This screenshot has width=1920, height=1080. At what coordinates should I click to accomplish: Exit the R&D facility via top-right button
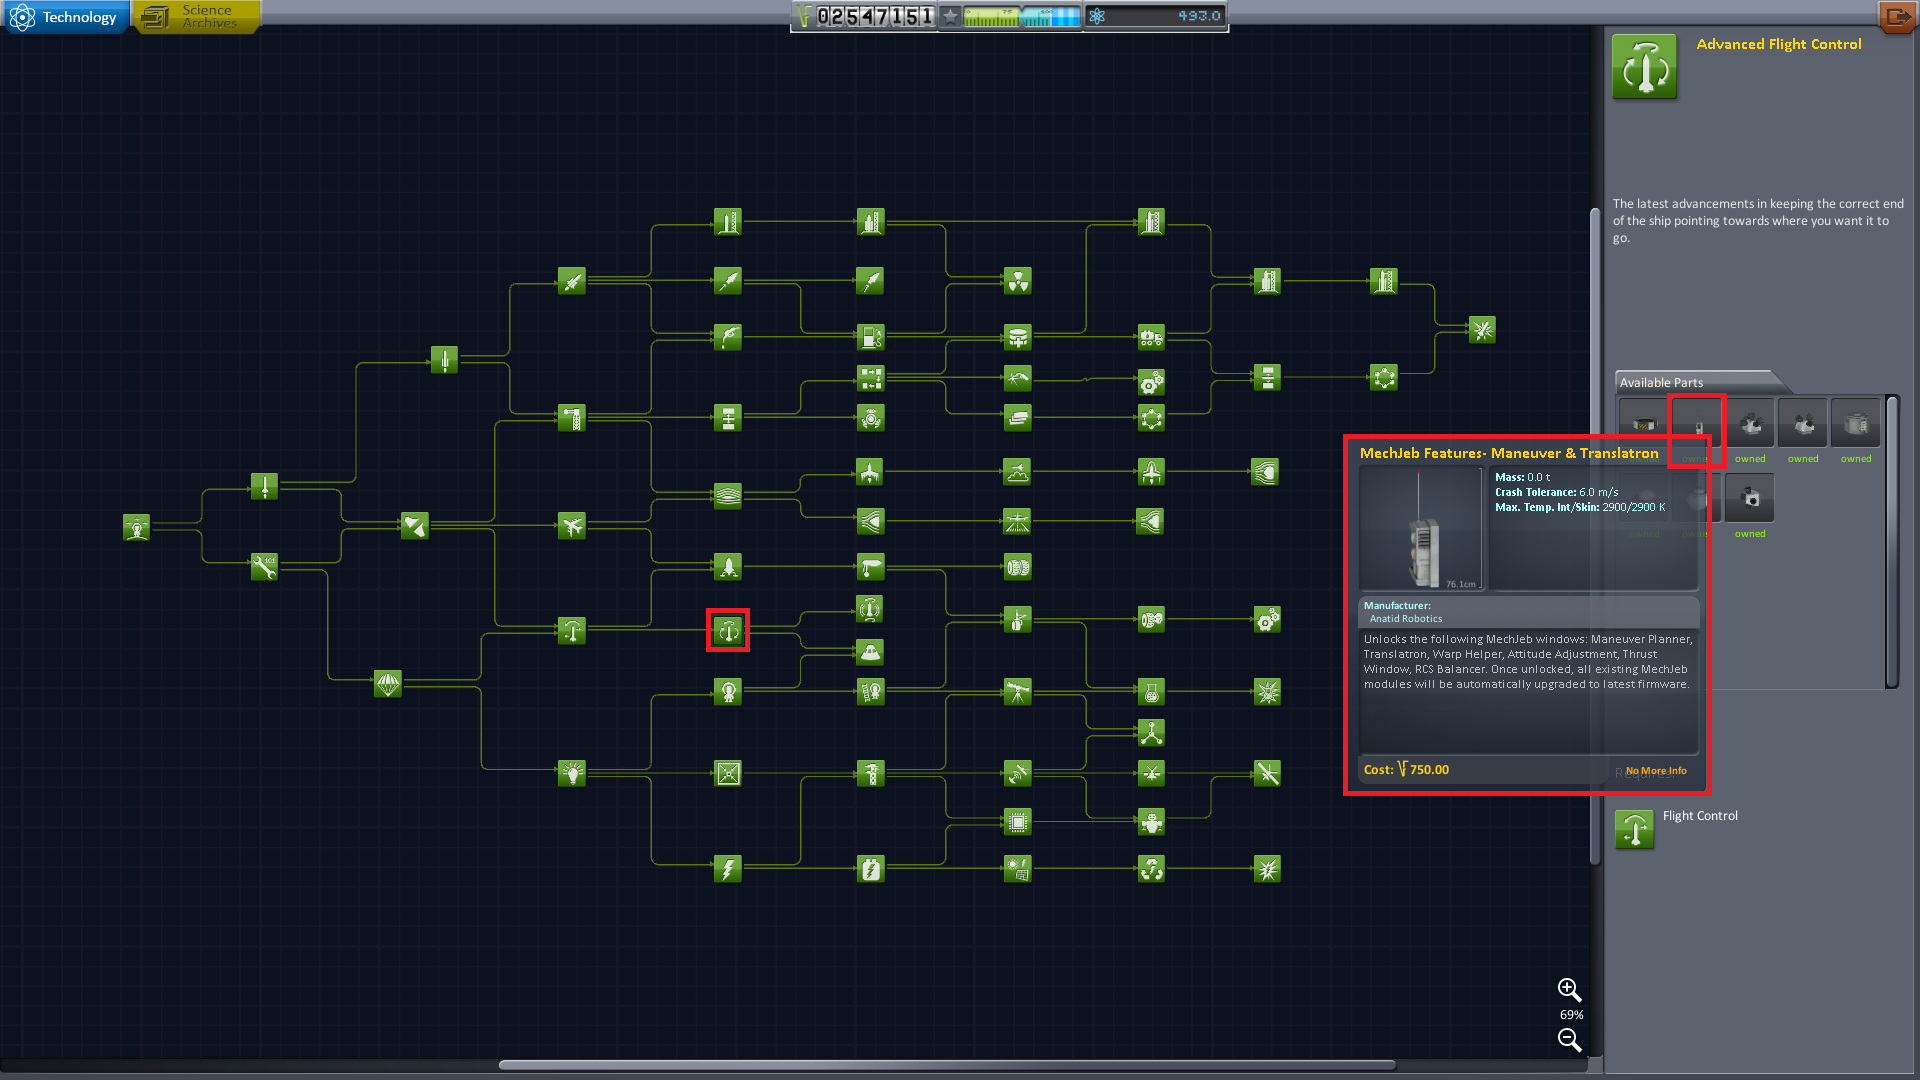(1896, 17)
